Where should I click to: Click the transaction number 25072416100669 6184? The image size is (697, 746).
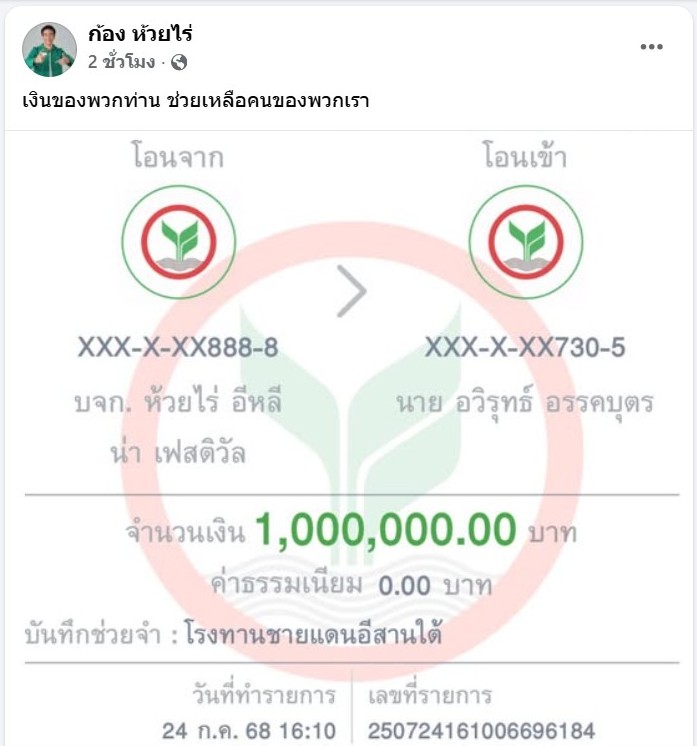(481, 731)
